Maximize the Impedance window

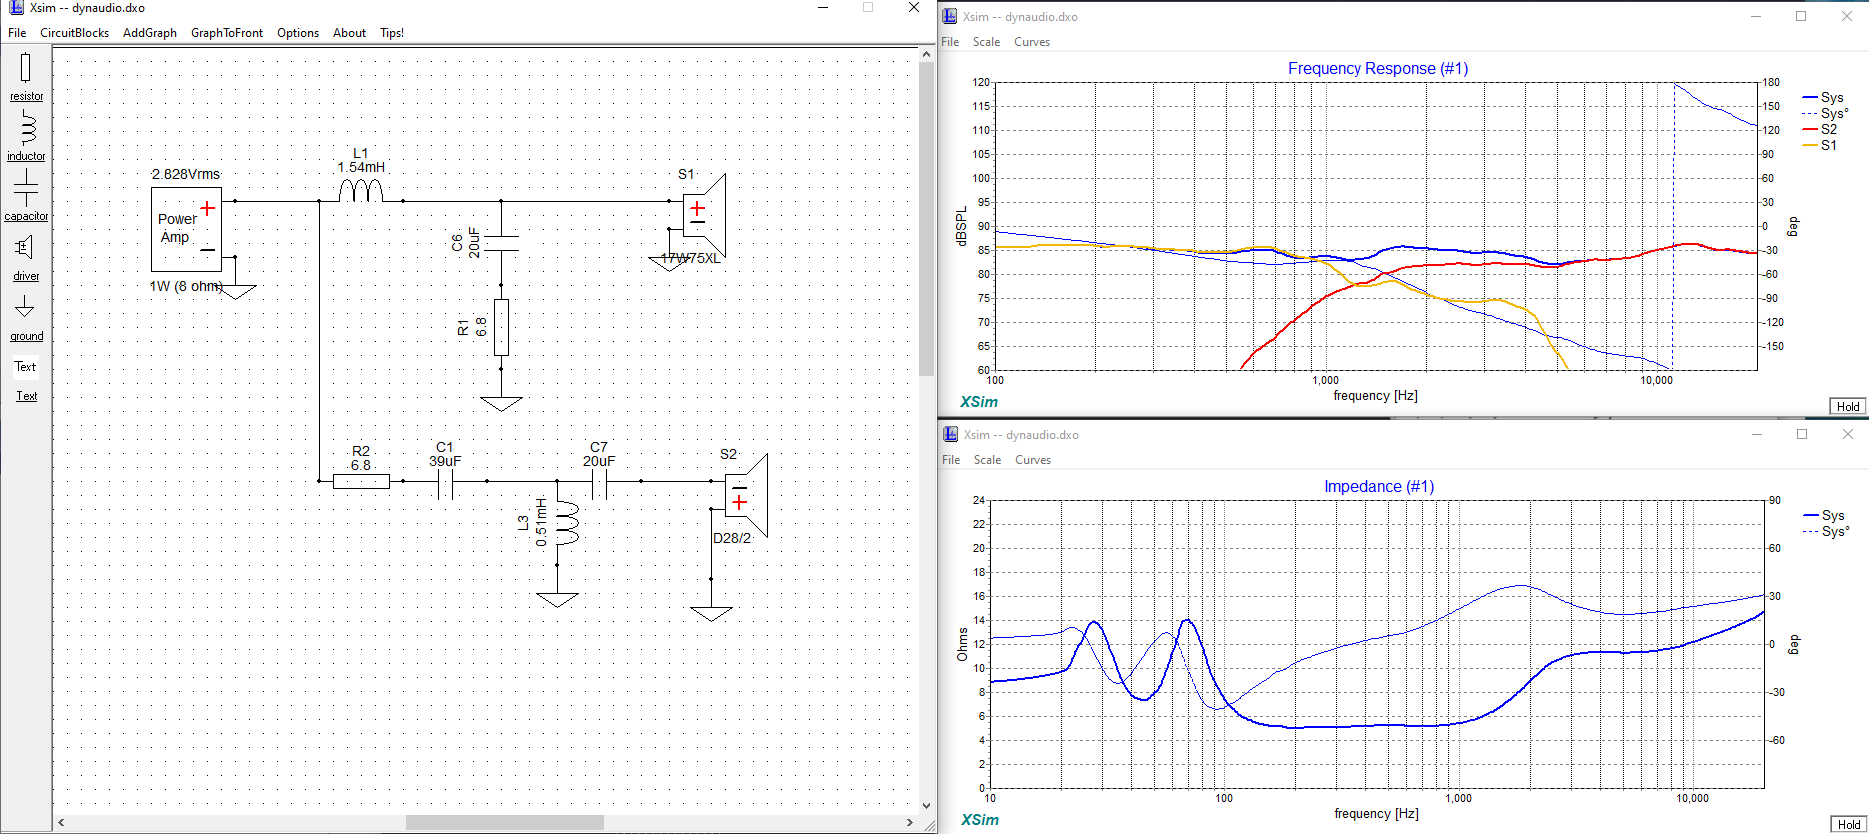1802,434
